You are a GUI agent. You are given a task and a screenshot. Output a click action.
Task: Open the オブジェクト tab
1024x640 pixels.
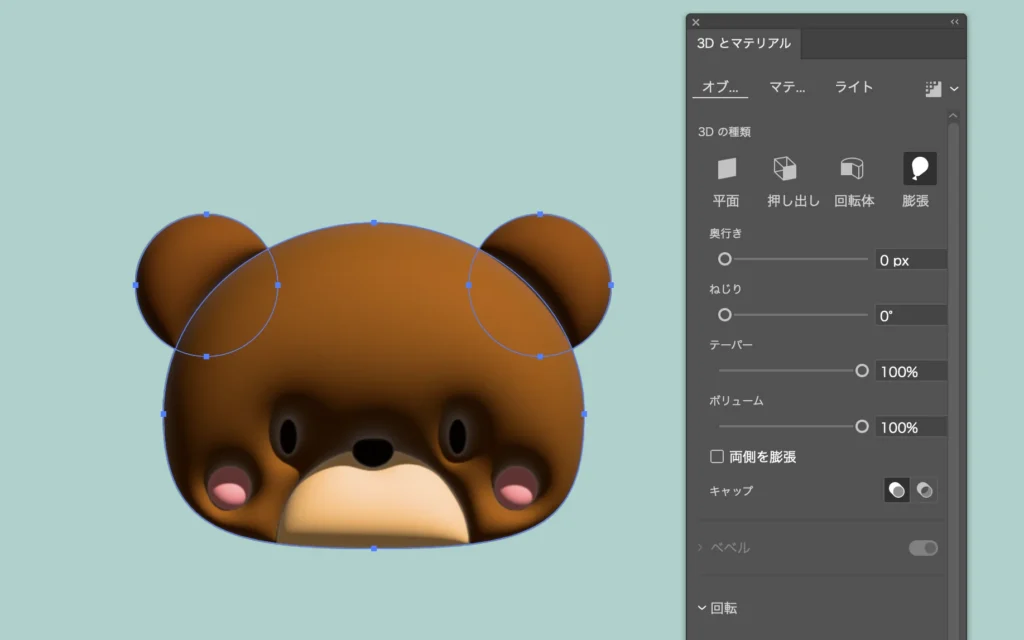click(719, 87)
